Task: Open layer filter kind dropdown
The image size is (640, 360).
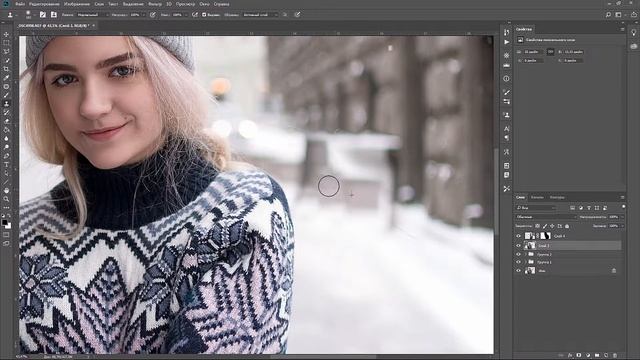Action: 536,208
